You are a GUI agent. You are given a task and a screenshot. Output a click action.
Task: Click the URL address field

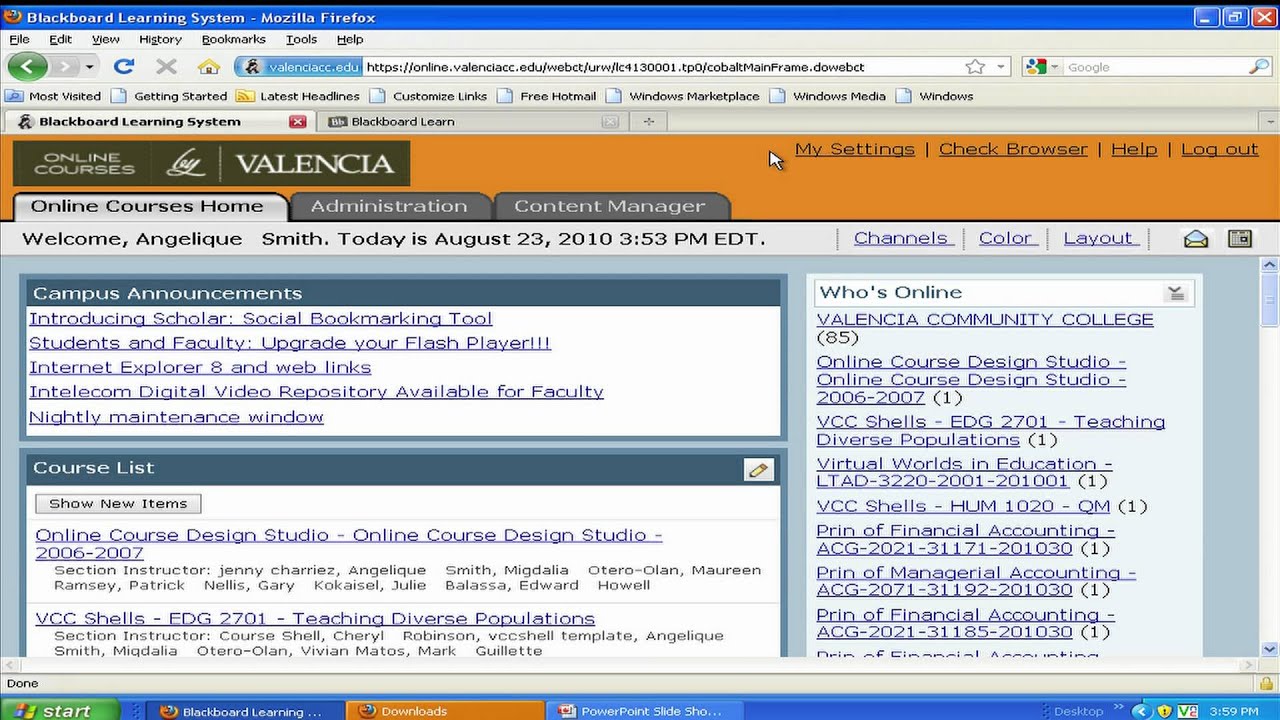pyautogui.click(x=660, y=67)
